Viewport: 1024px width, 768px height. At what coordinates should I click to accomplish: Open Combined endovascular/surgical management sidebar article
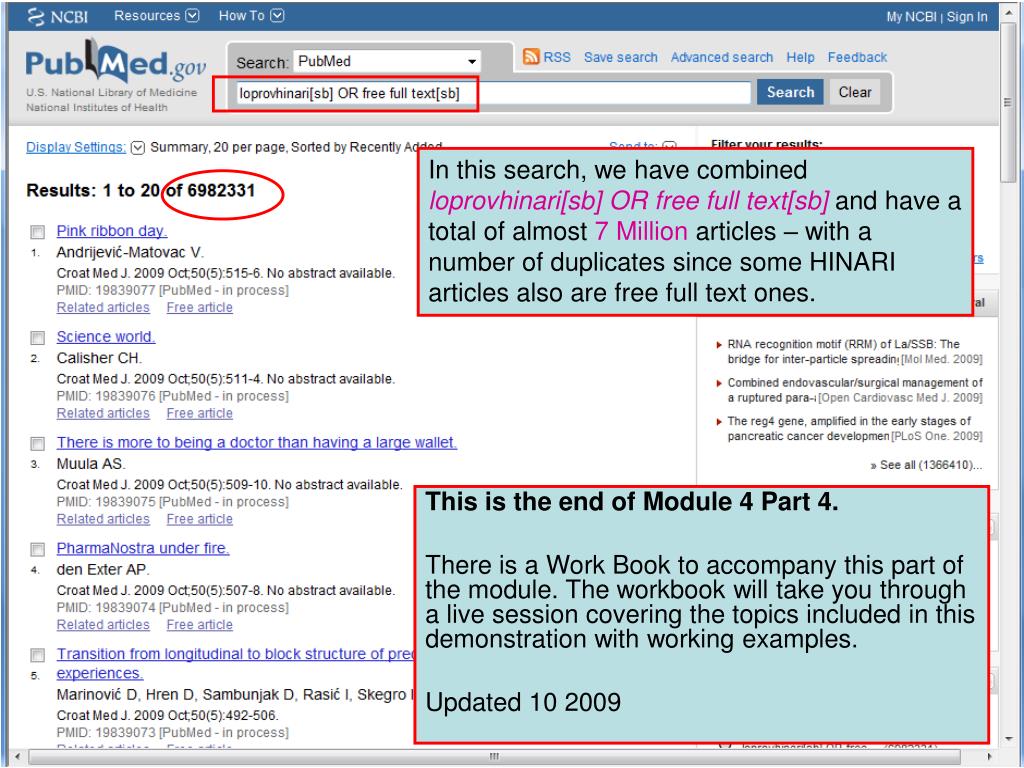(855, 390)
